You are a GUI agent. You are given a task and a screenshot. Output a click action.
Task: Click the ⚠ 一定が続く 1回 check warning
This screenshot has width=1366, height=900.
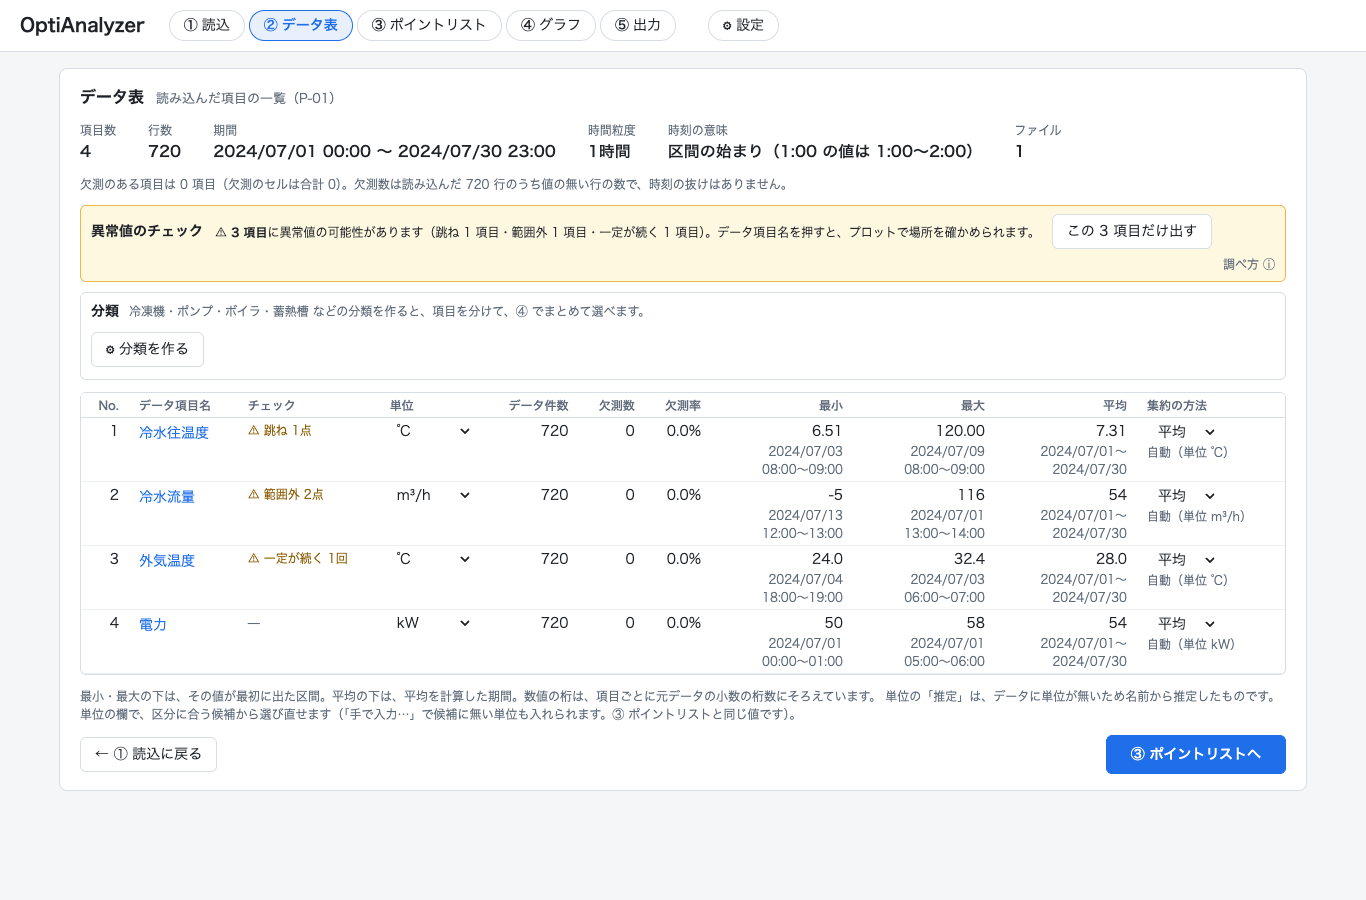tap(298, 559)
